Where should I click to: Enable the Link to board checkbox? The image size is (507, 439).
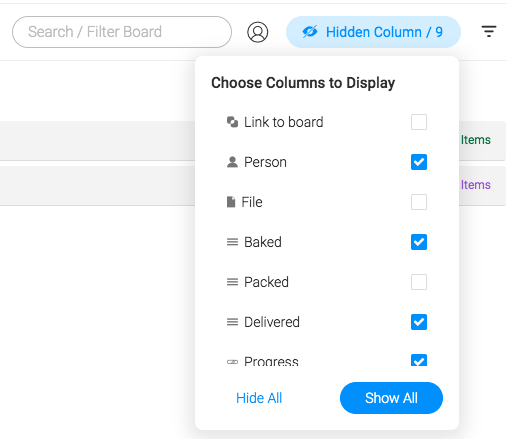419,122
